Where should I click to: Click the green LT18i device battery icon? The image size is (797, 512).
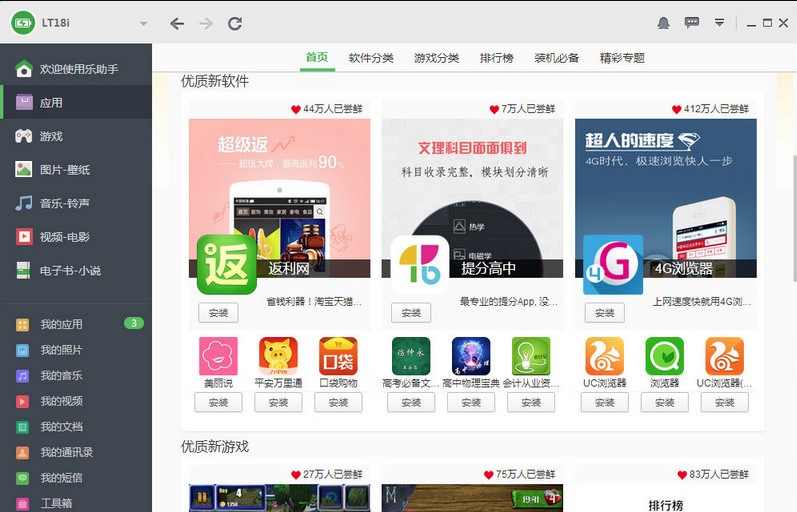click(23, 23)
